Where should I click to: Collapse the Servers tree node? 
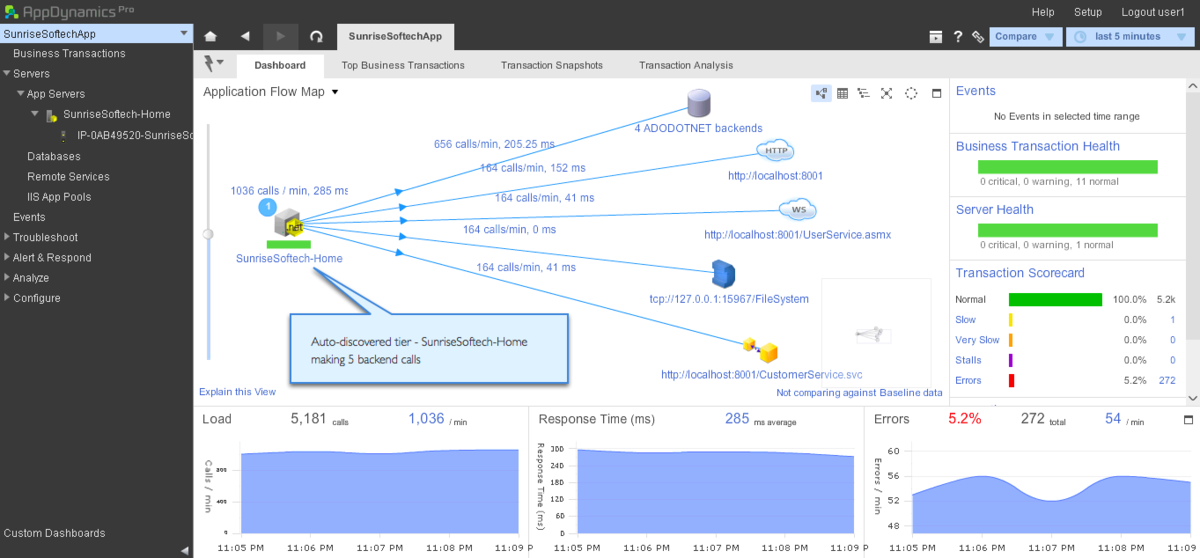(x=6, y=74)
